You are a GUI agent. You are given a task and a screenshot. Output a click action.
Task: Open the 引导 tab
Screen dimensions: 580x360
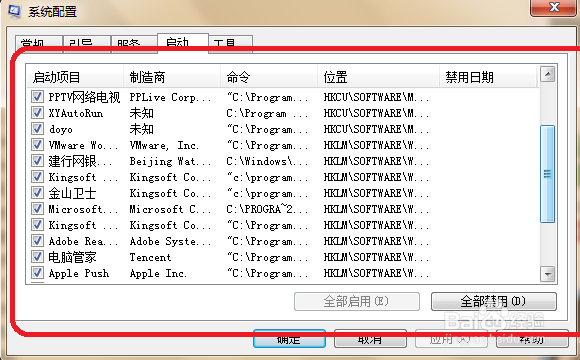(87, 44)
